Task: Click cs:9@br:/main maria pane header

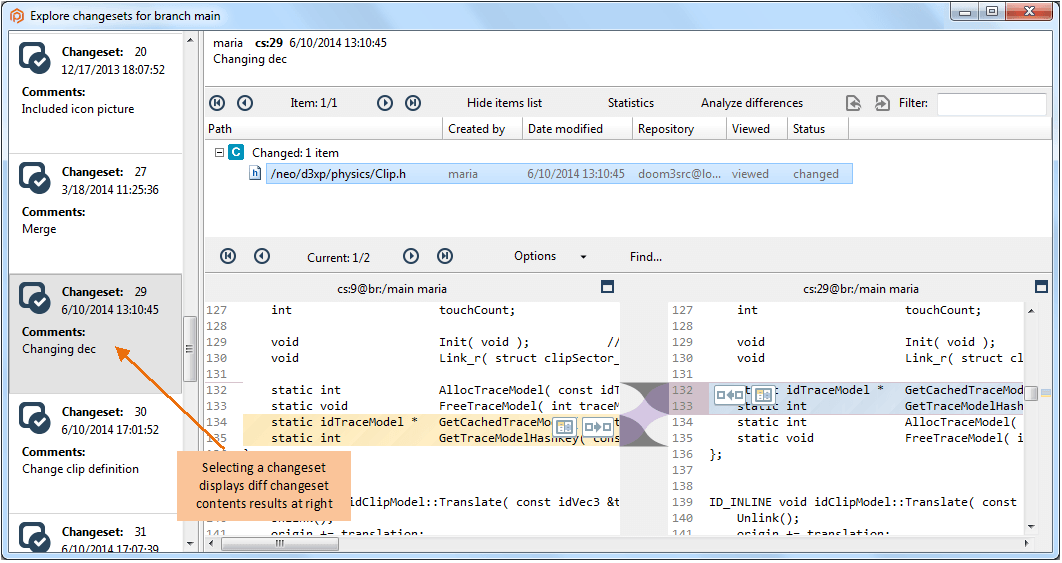Action: pyautogui.click(x=392, y=289)
